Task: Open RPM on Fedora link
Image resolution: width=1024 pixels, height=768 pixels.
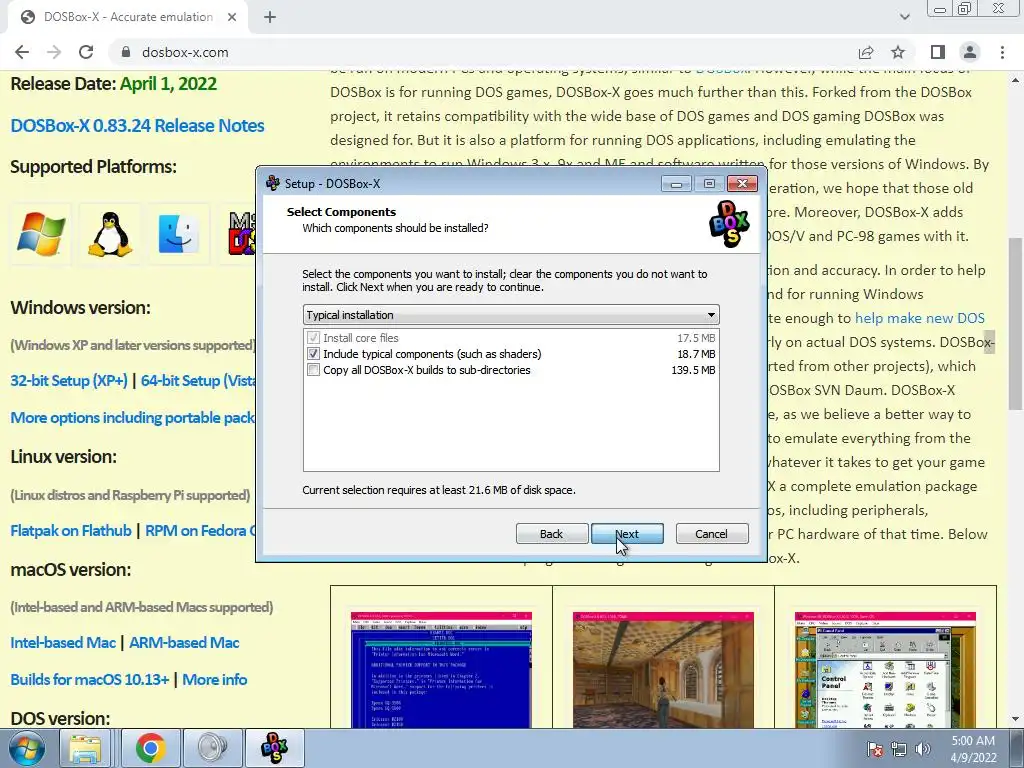Action: coord(200,531)
